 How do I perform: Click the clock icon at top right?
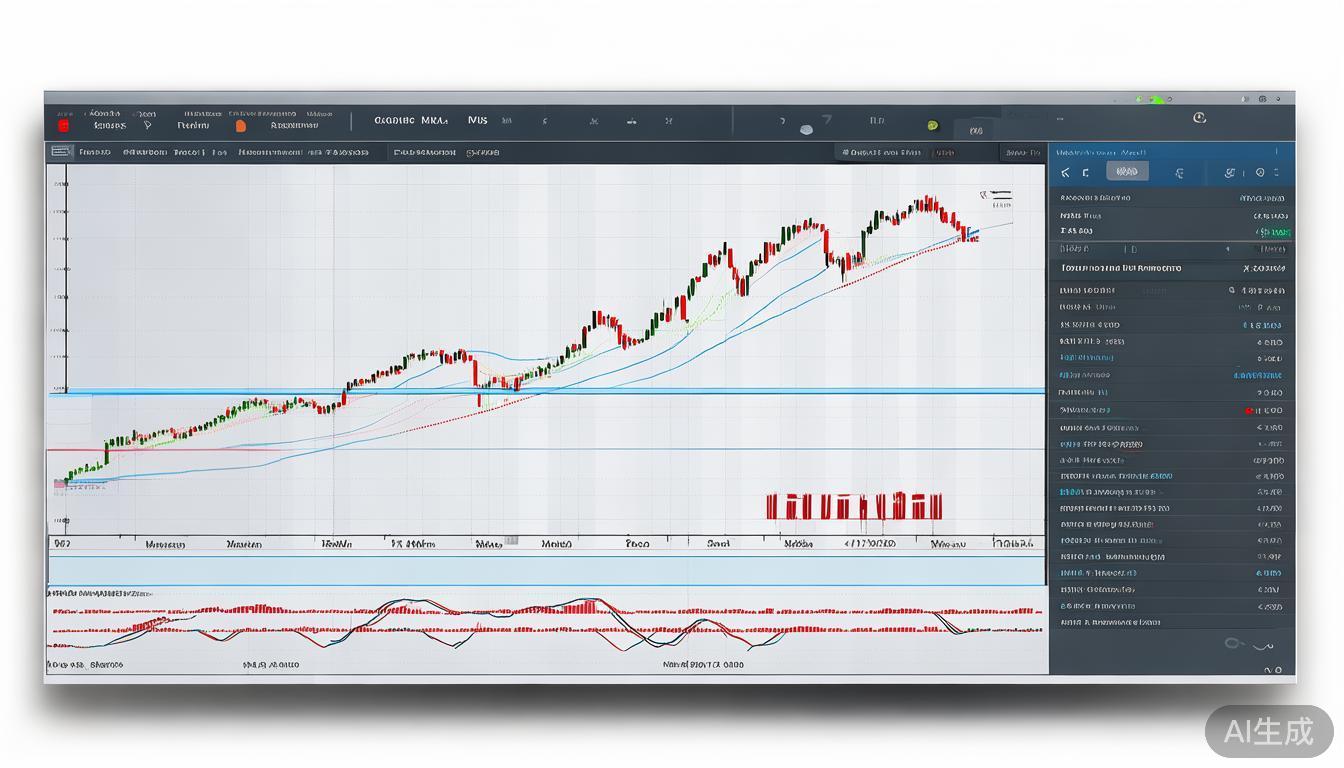[x=1199, y=118]
